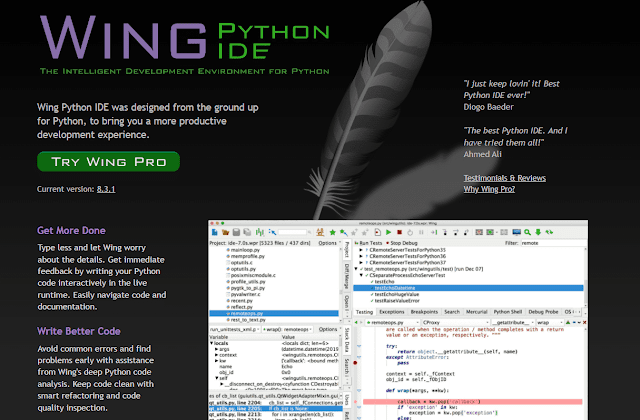Open the 8.3.1 current version link
Viewport: 640px width, 420px height.
pos(106,189)
